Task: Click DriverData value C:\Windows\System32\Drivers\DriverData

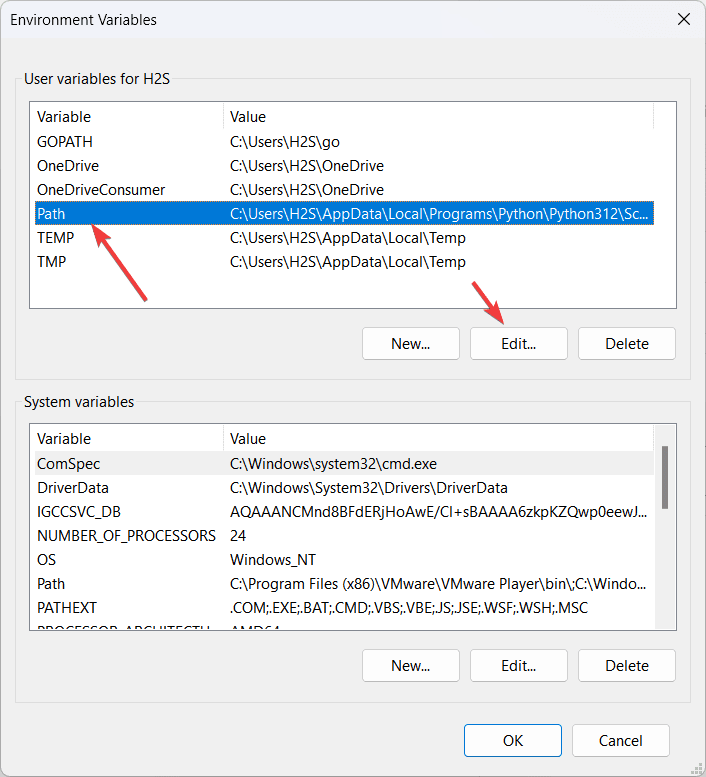Action: pyautogui.click(x=369, y=488)
